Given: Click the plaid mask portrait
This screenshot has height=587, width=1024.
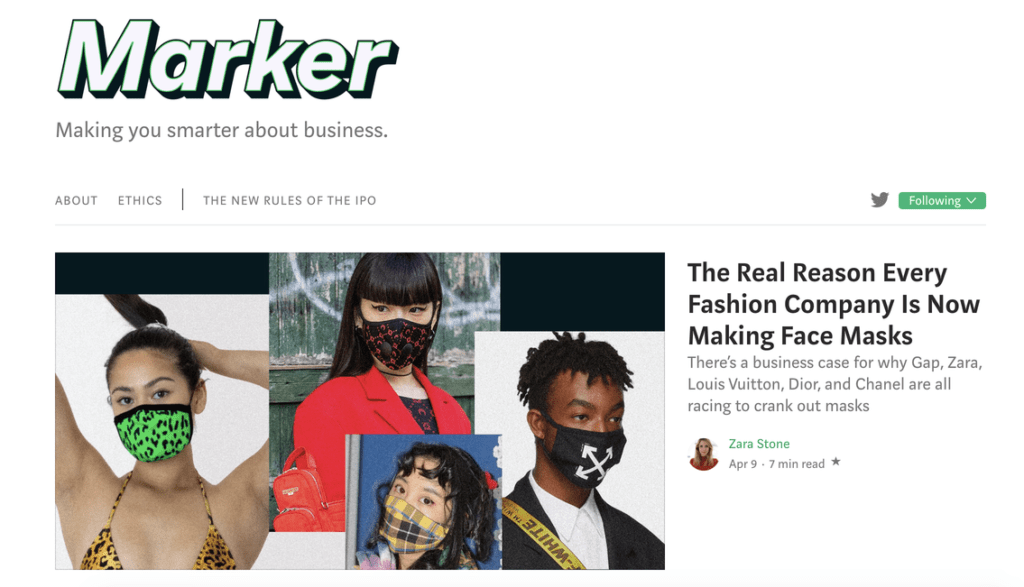Looking at the screenshot, I should click(423, 501).
